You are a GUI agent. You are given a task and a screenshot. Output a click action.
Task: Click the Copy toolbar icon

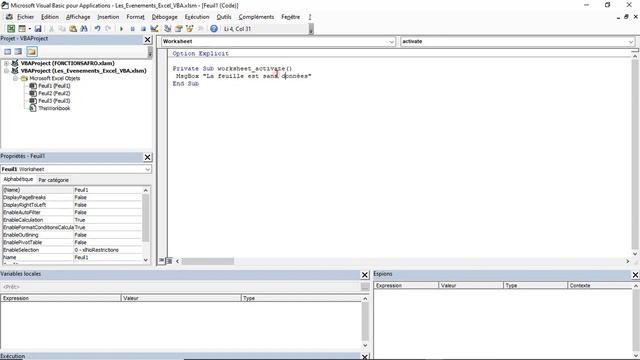coord(62,29)
